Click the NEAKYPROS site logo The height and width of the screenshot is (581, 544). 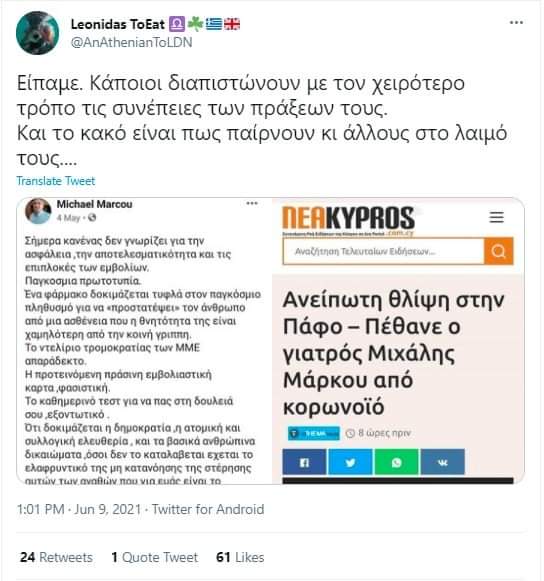point(348,220)
